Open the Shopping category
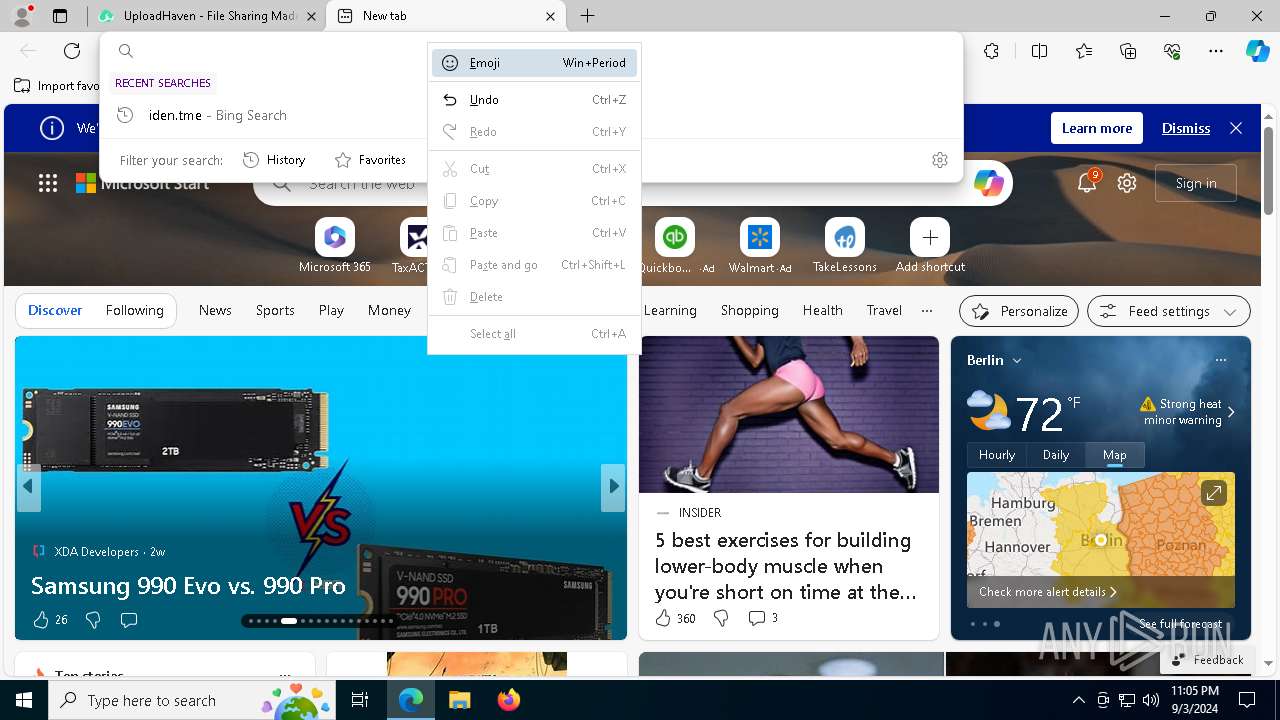This screenshot has width=1280, height=720. [750, 311]
